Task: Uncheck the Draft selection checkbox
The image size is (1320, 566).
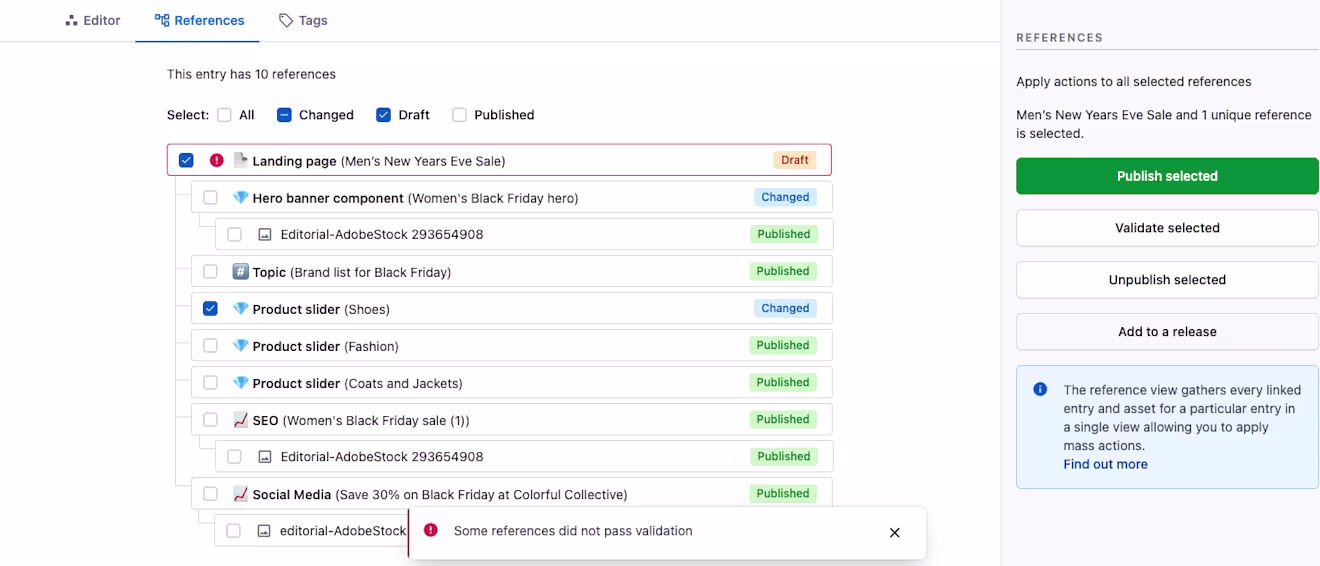Action: [x=383, y=115]
